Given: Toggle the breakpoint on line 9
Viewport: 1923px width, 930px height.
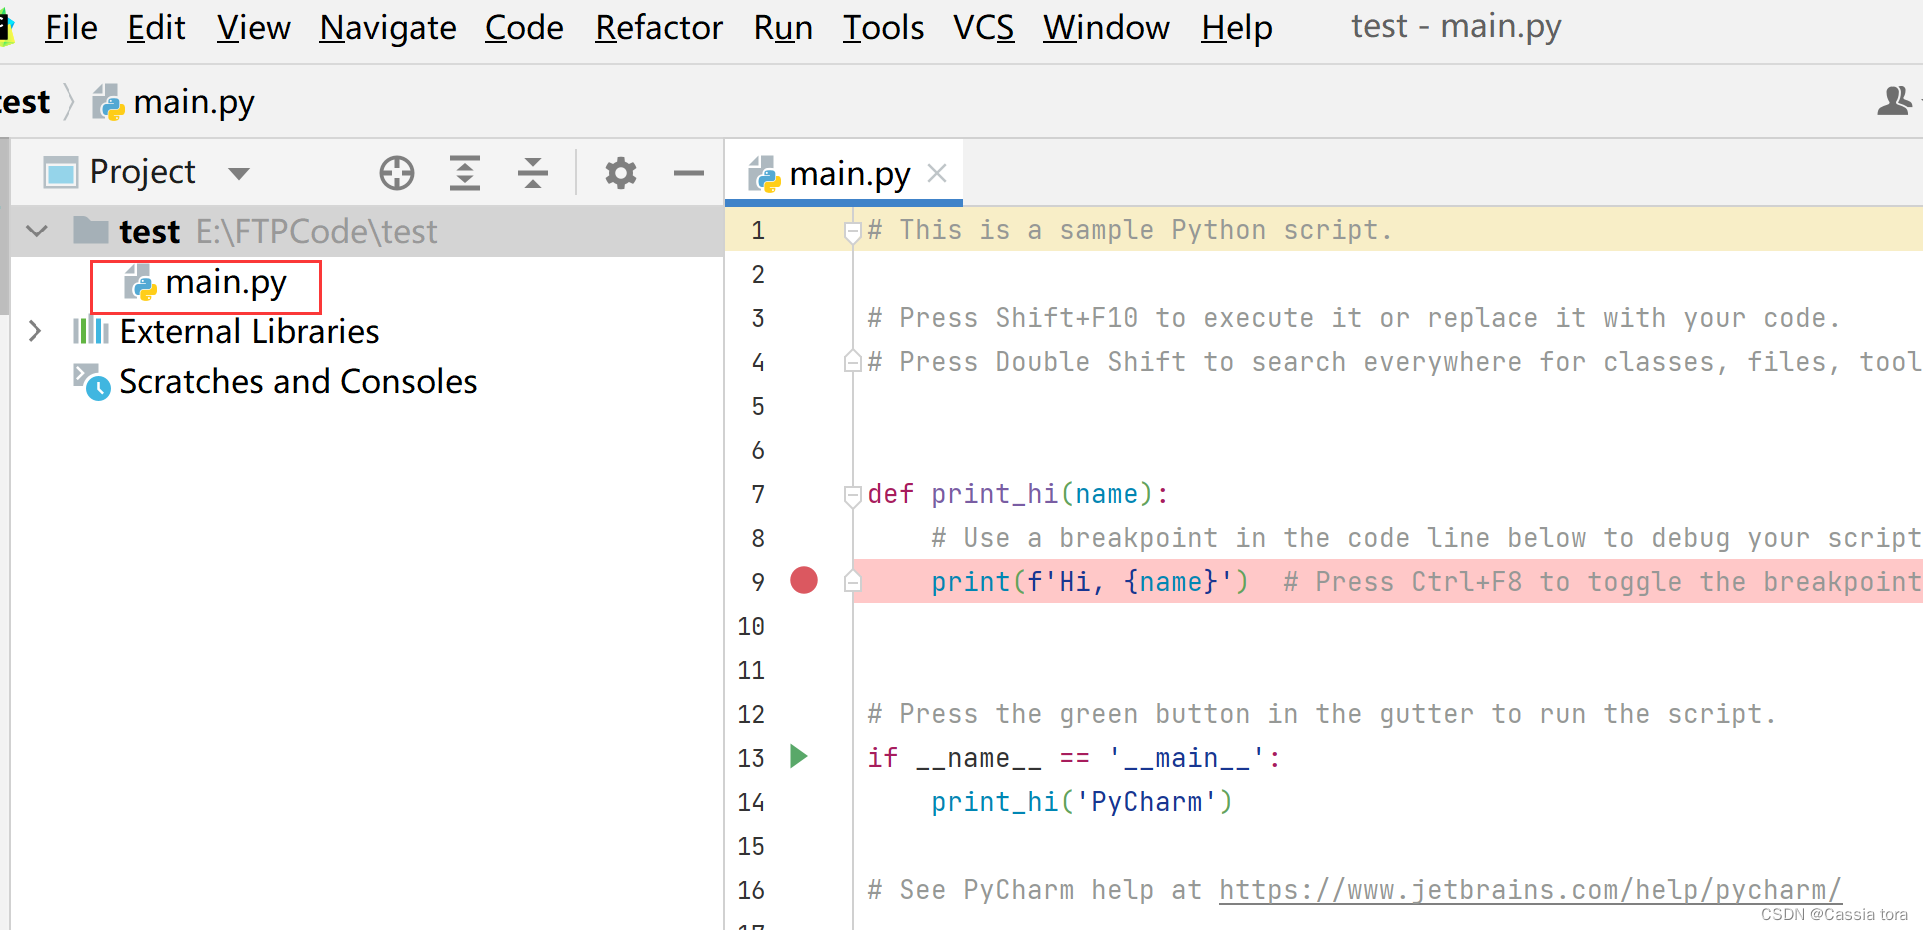Looking at the screenshot, I should 804,580.
